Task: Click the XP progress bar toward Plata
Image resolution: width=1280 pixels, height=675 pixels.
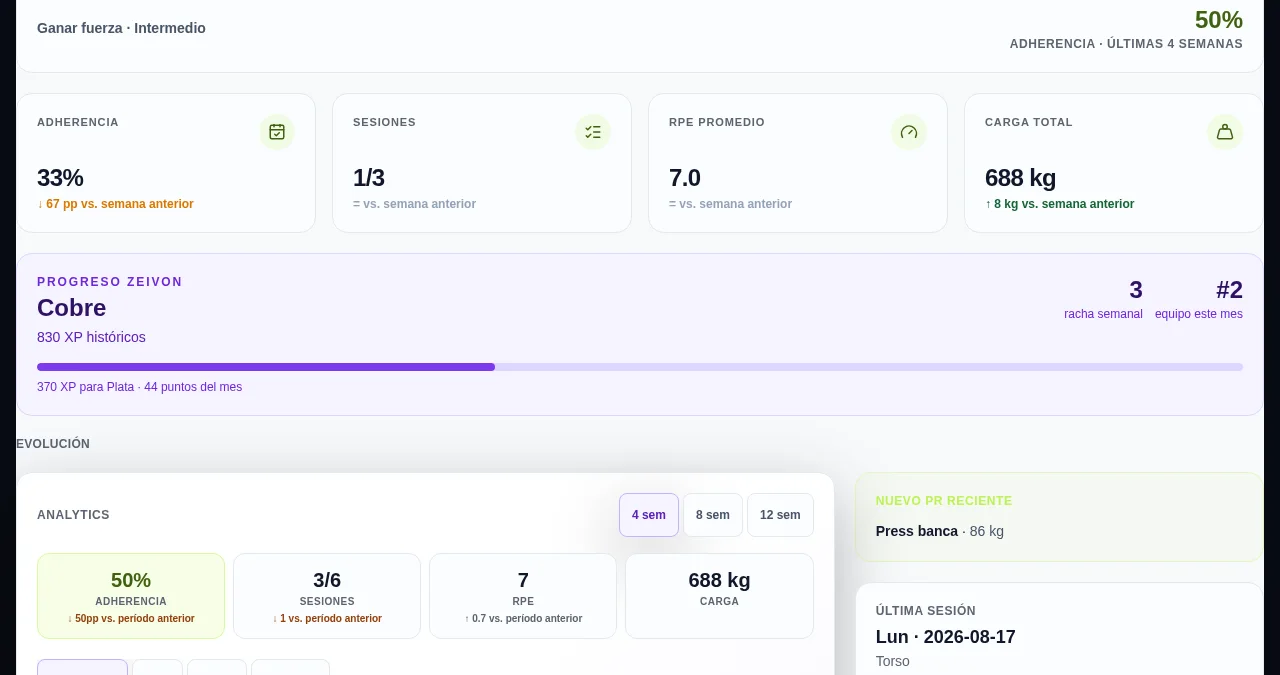Action: point(640,367)
